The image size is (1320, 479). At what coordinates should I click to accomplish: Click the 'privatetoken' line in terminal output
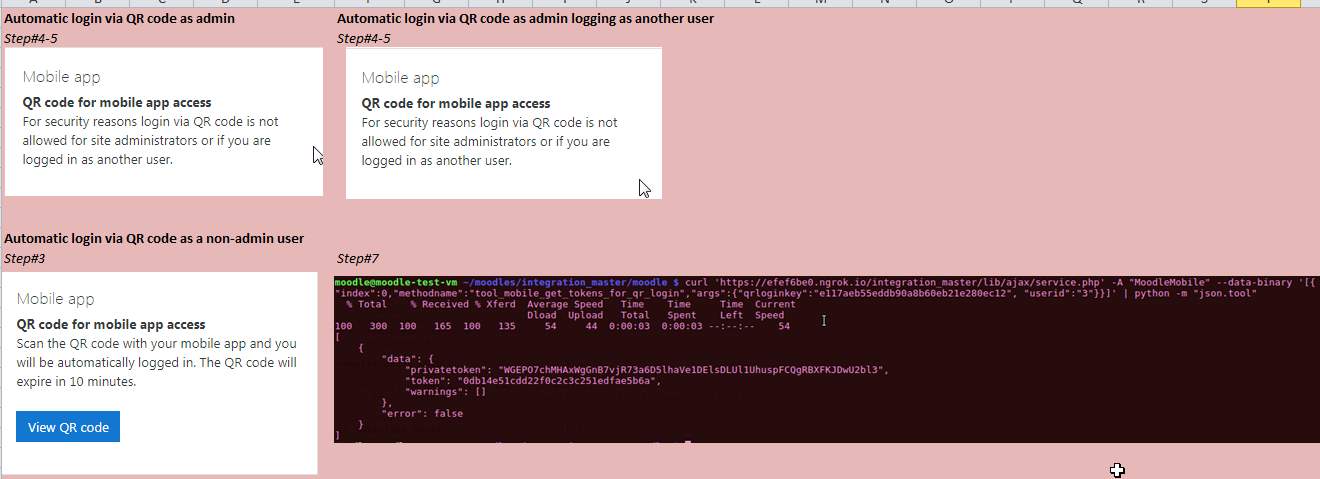click(x=646, y=370)
